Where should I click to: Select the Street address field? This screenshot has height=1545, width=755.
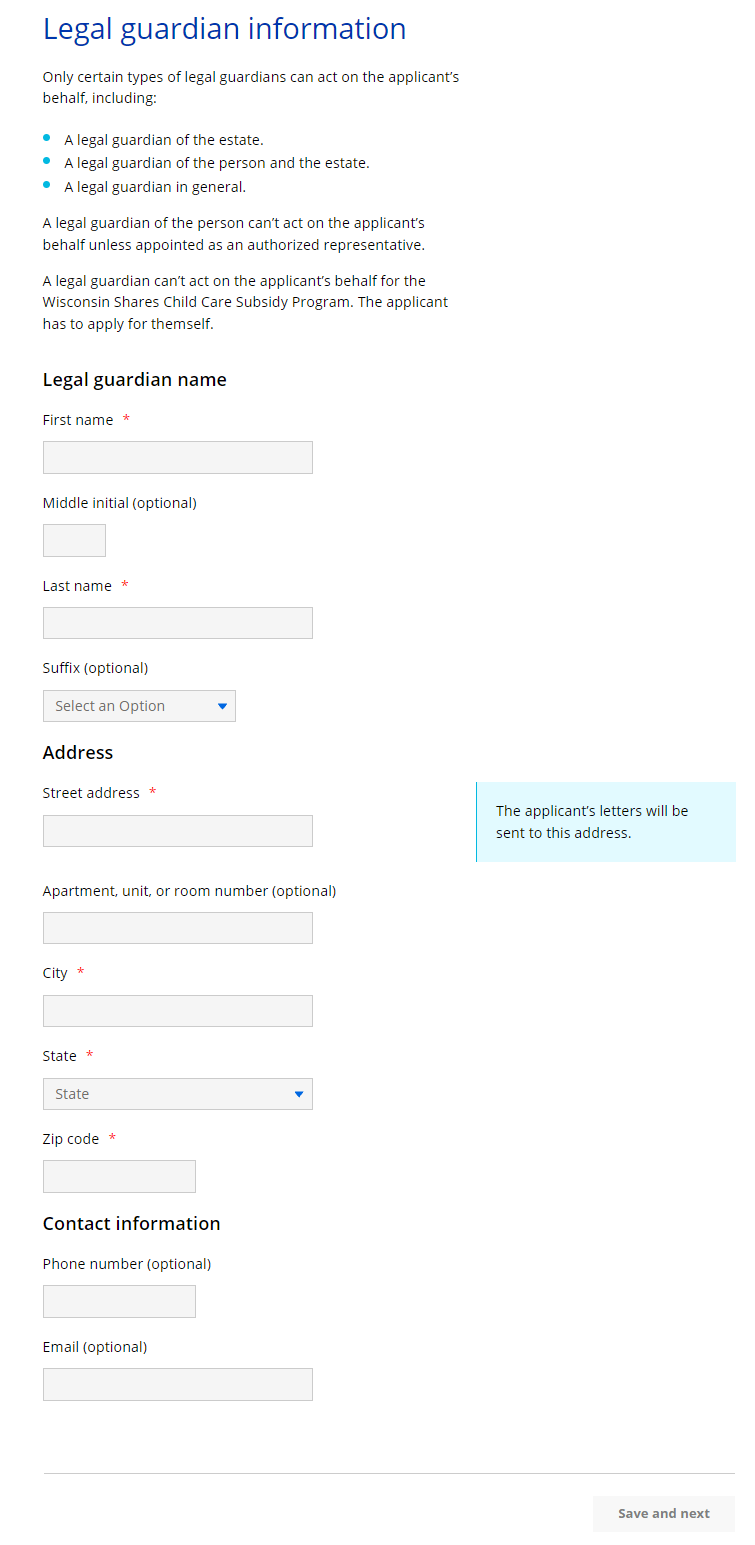[x=177, y=831]
